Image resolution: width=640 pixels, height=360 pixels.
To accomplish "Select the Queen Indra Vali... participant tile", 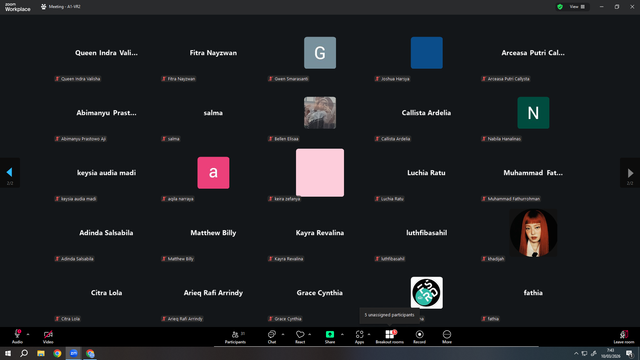I will click(x=106, y=53).
